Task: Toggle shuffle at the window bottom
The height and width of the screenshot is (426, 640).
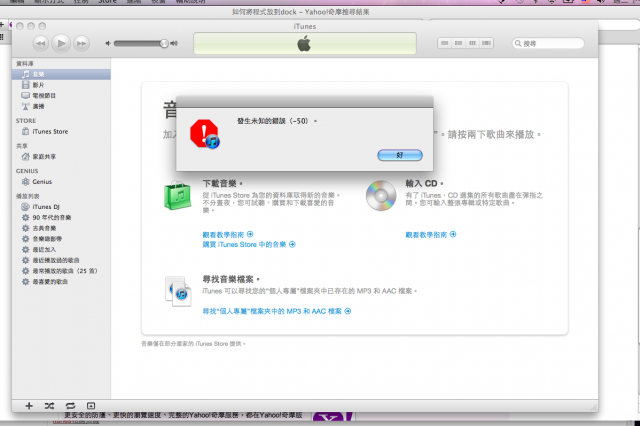Action: click(x=49, y=406)
